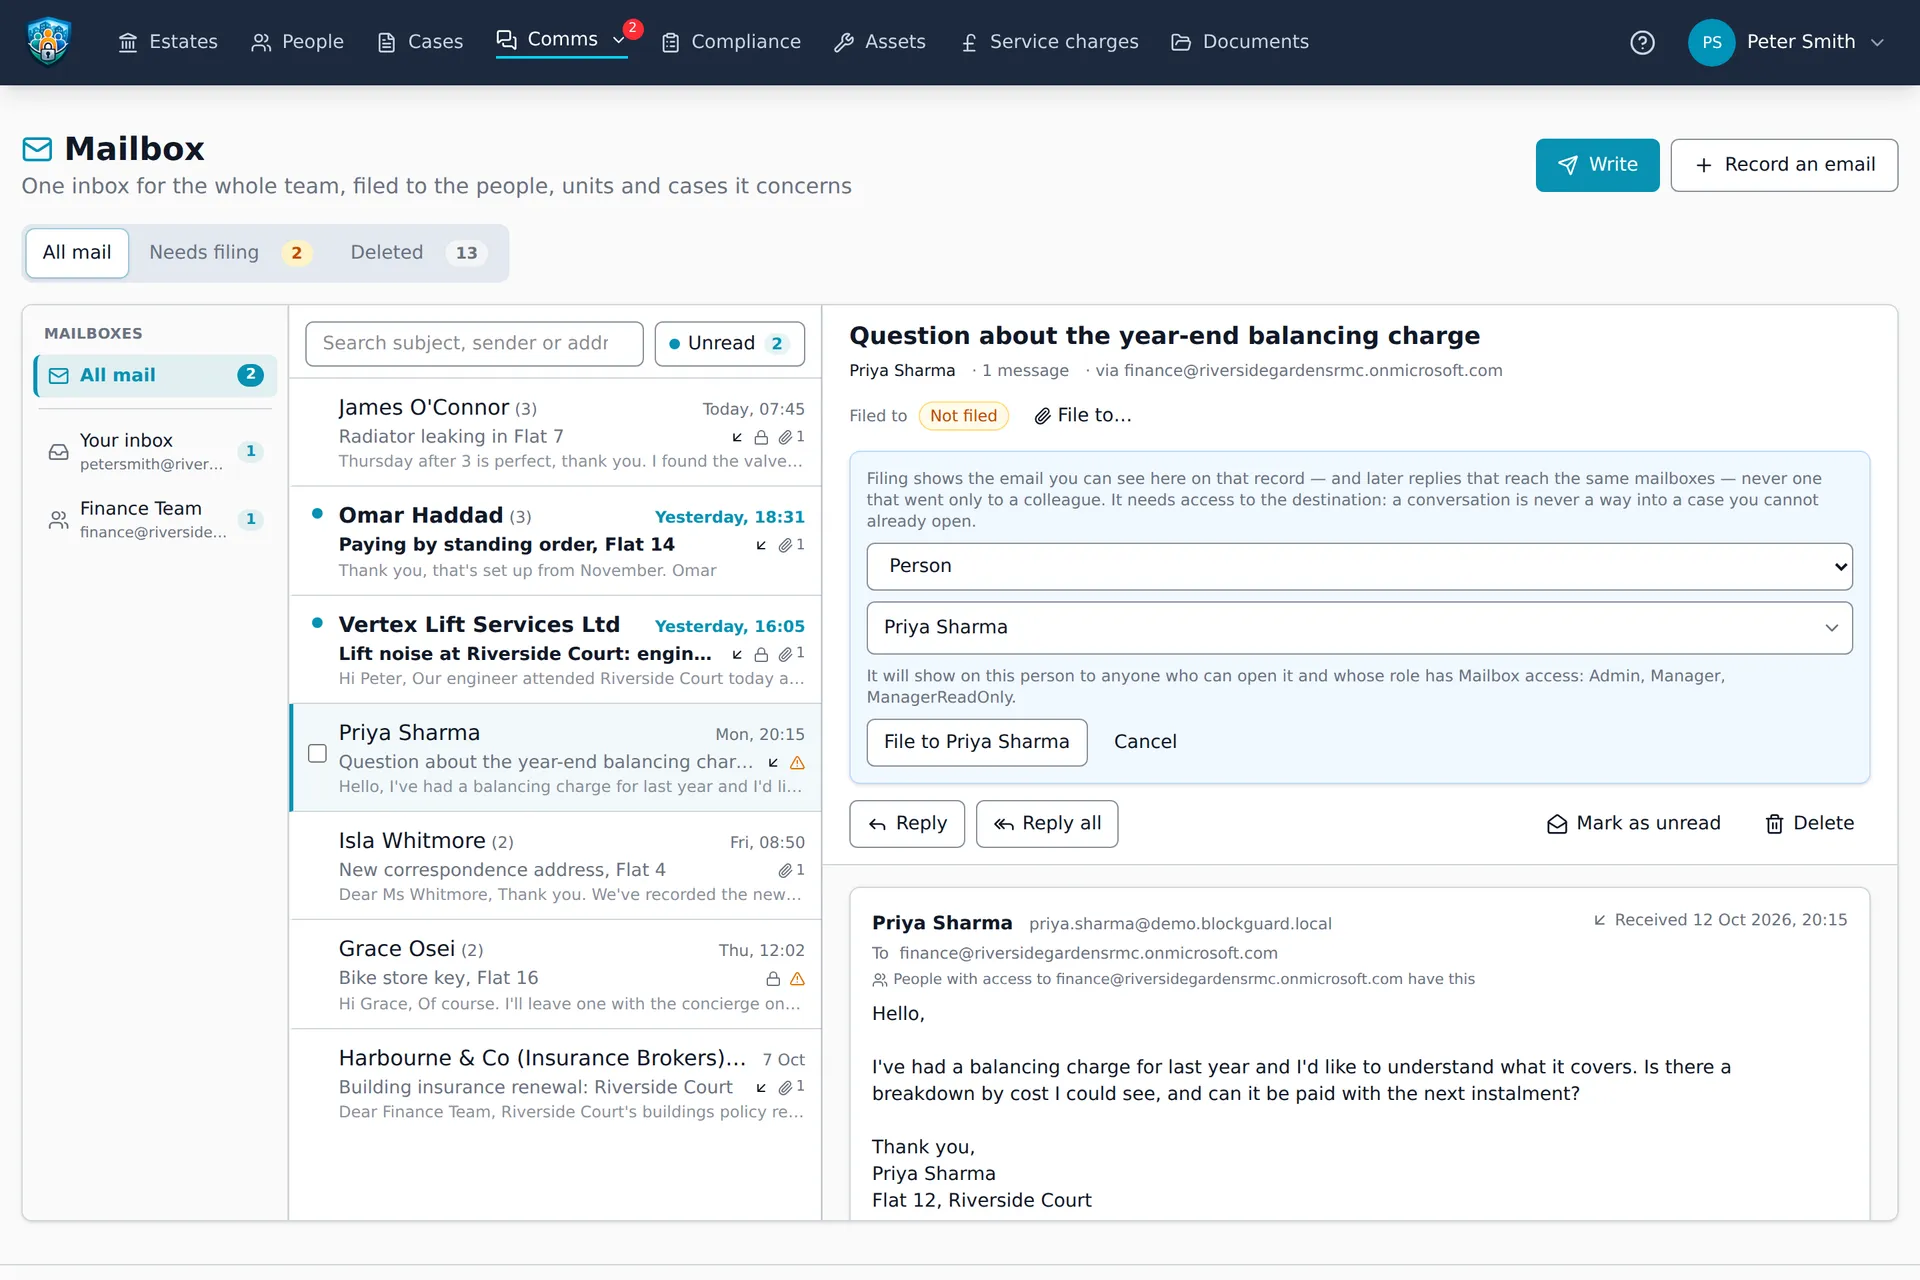Click incoming arrow icon on Omar Haddad row

tap(761, 545)
